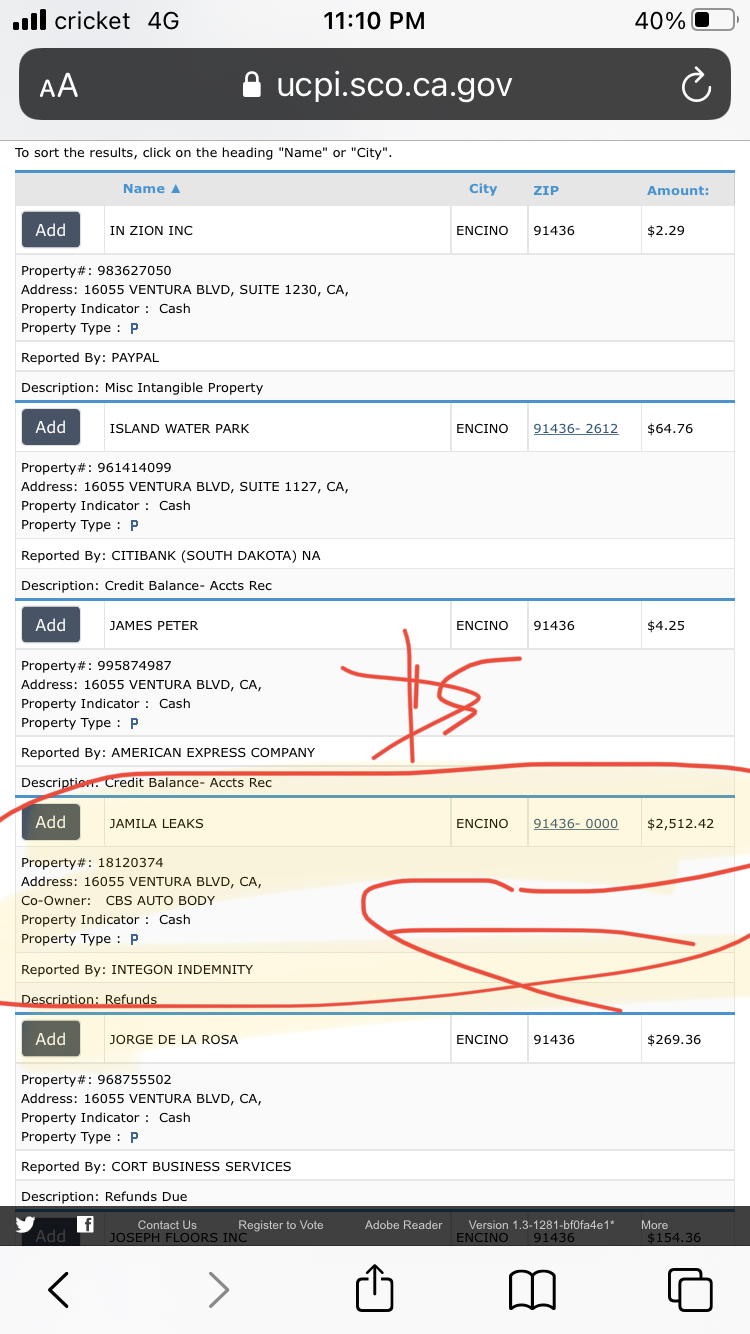Reload the page with the refresh icon
This screenshot has width=750, height=1334.
[695, 86]
